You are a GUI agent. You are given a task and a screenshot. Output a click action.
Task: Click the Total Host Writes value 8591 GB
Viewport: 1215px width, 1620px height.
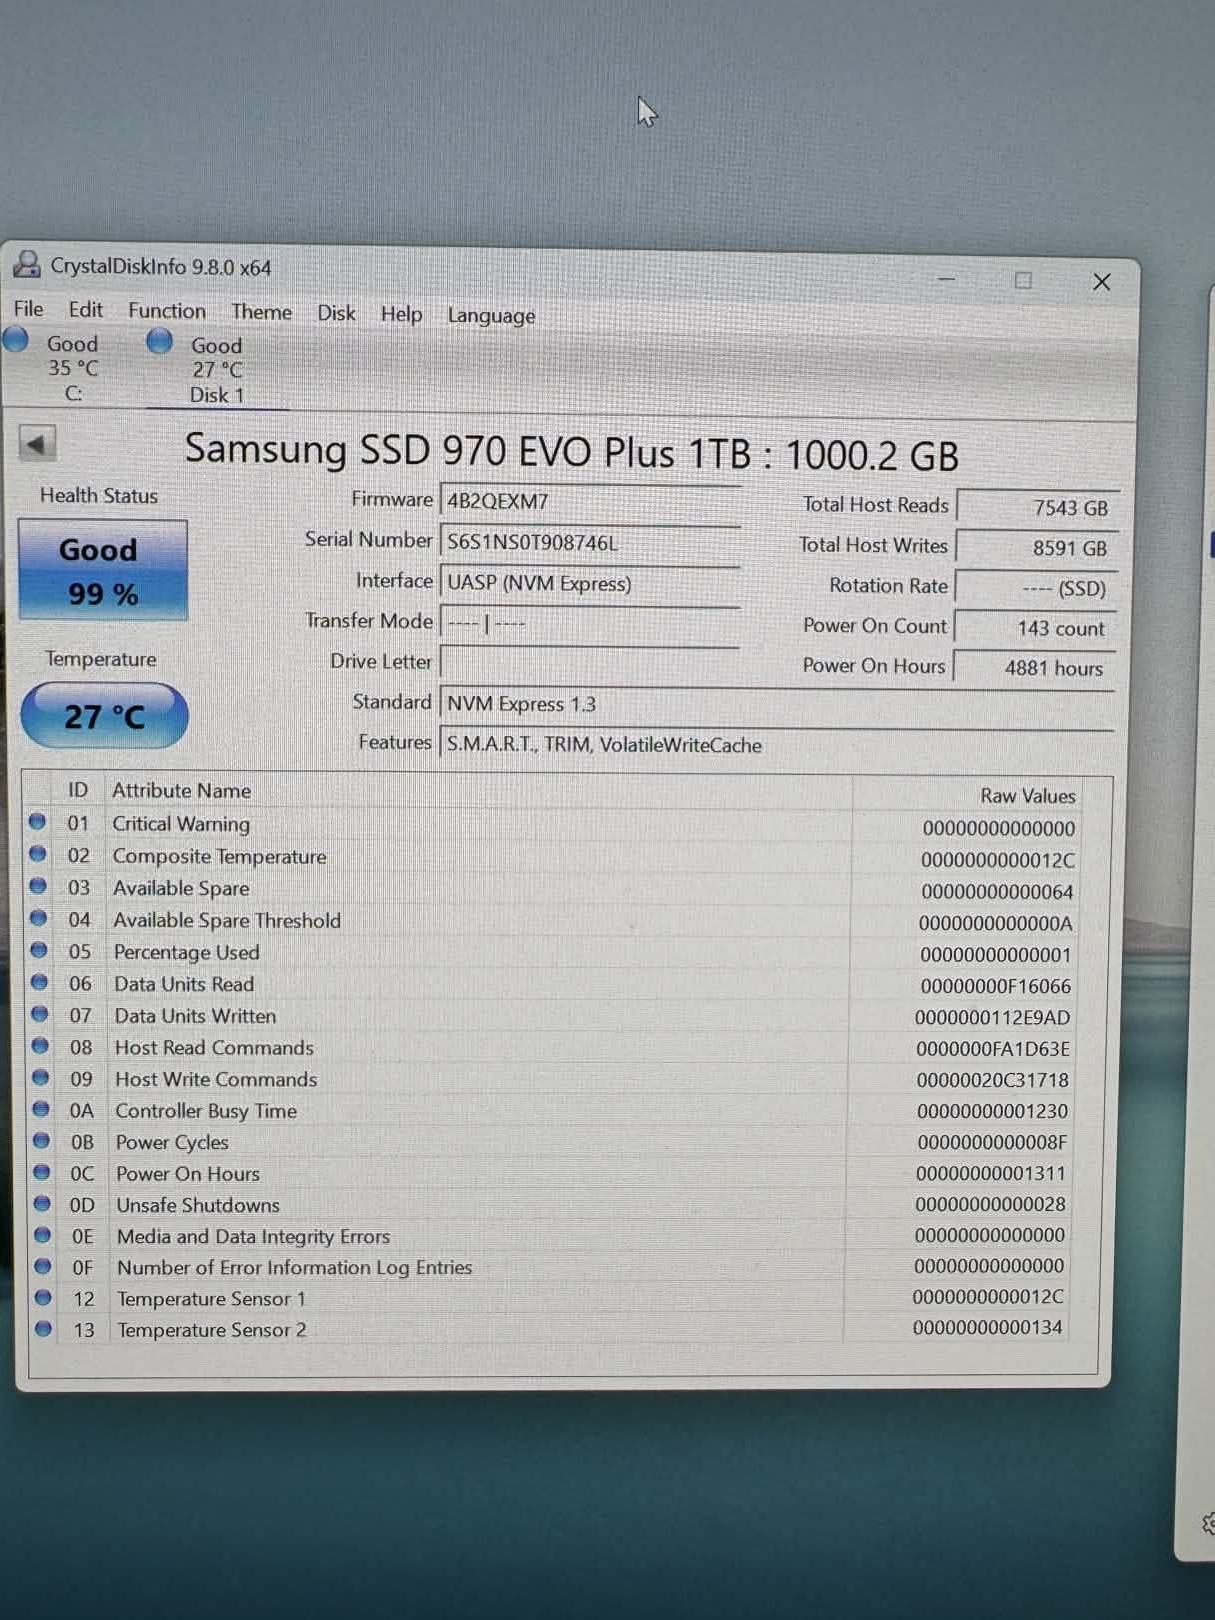[1037, 548]
